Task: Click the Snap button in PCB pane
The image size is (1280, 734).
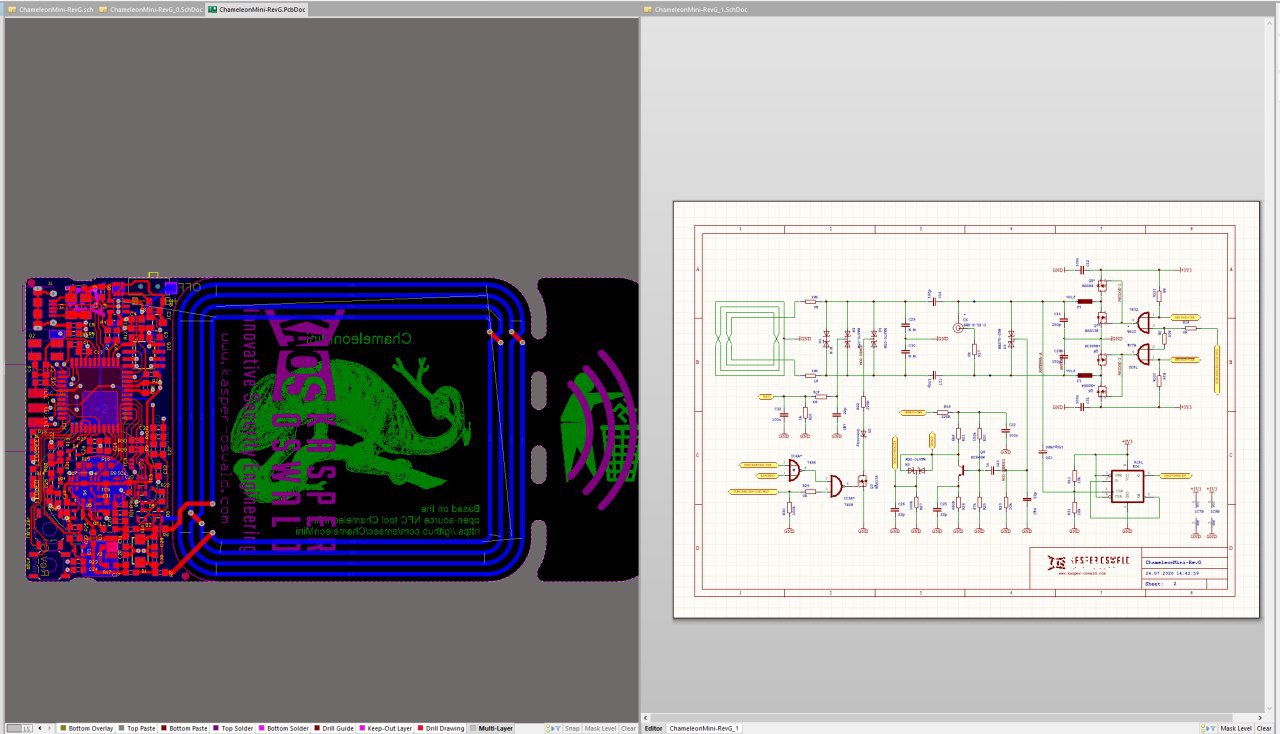Action: [x=572, y=728]
